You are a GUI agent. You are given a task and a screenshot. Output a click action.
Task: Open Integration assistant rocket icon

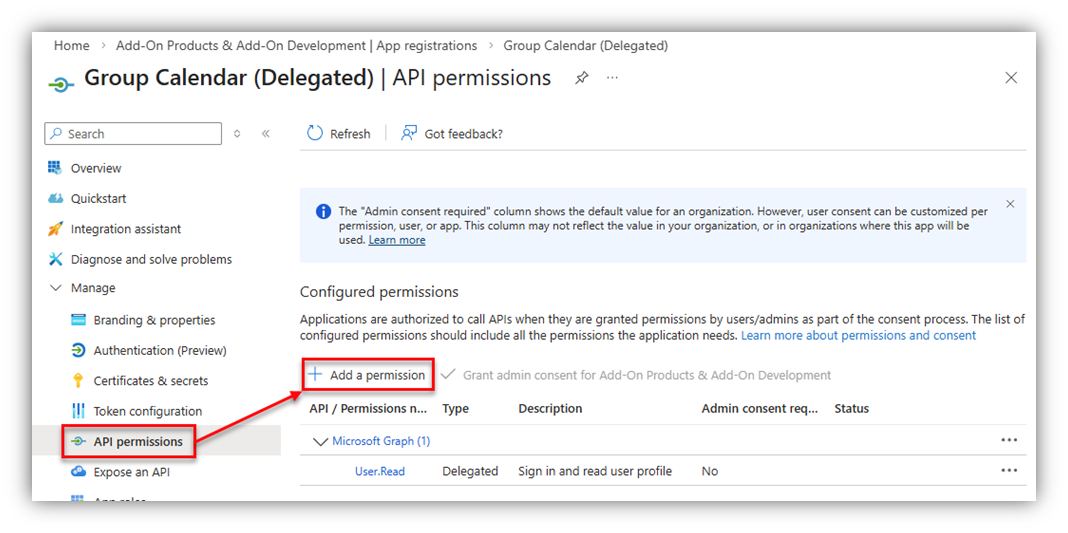tap(55, 229)
